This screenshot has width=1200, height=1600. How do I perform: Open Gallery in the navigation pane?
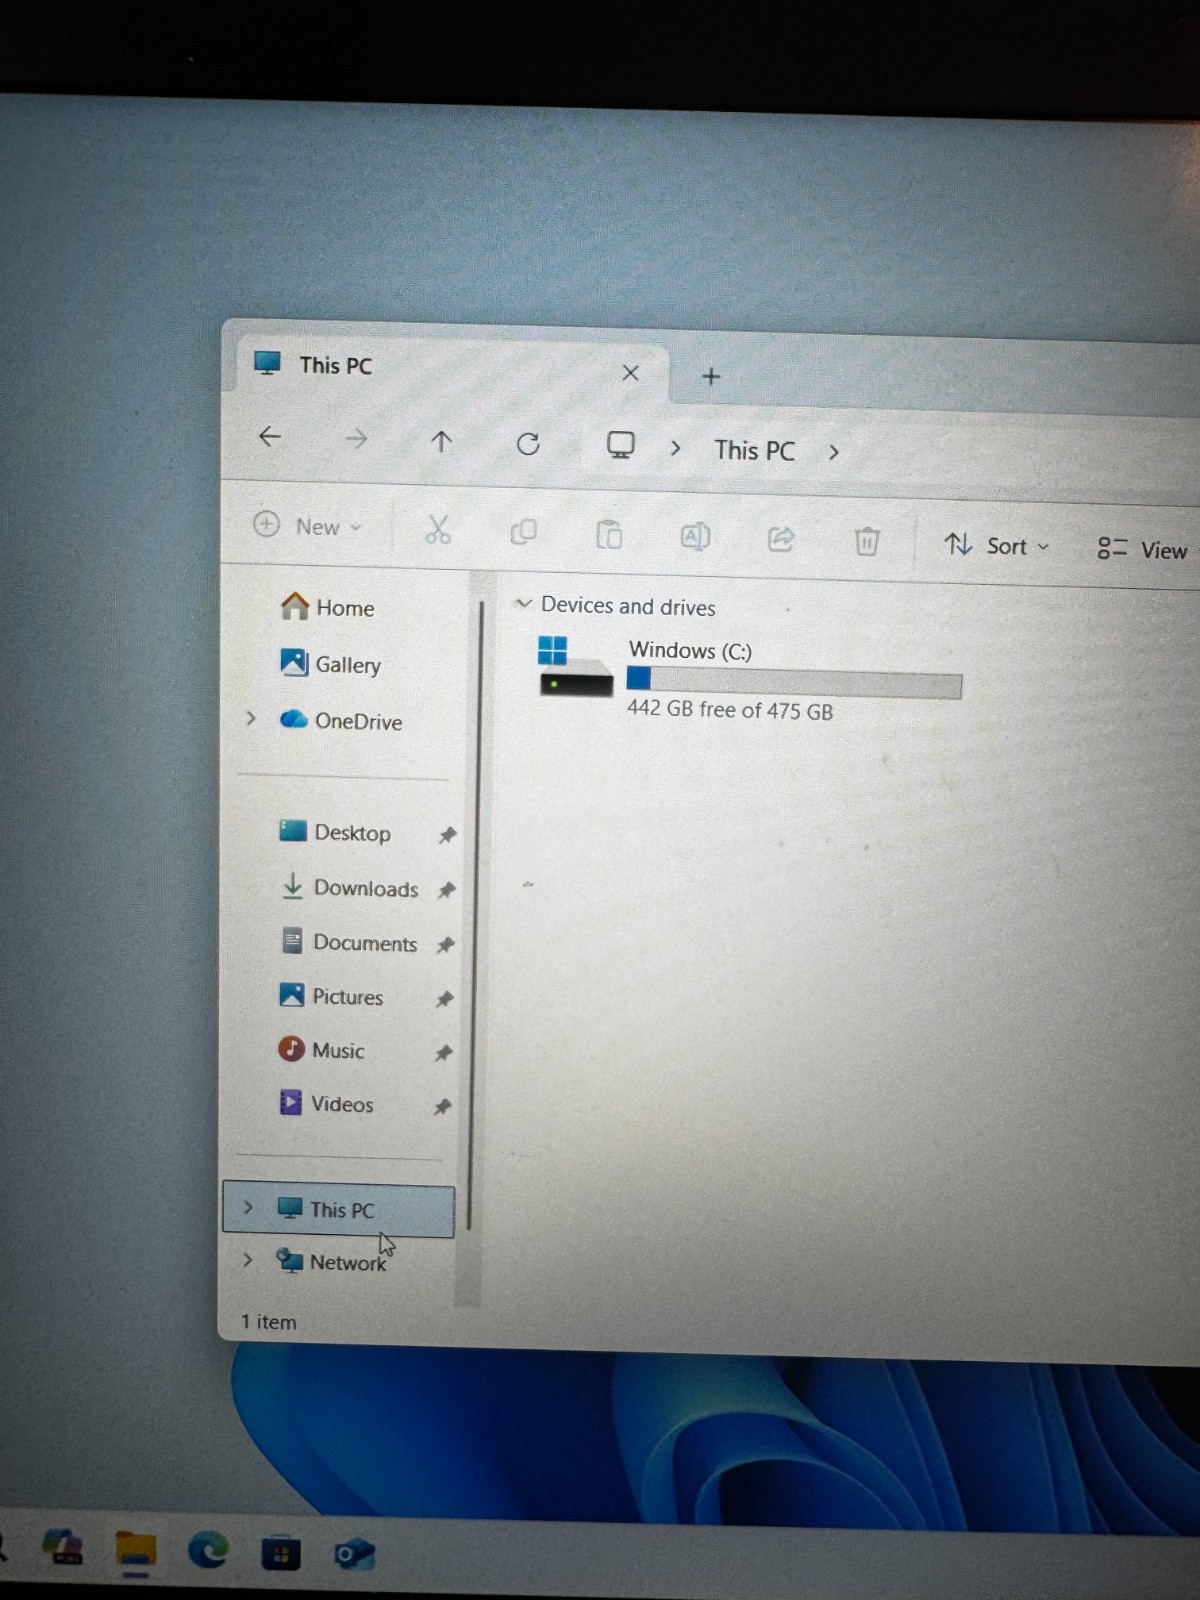pos(330,664)
